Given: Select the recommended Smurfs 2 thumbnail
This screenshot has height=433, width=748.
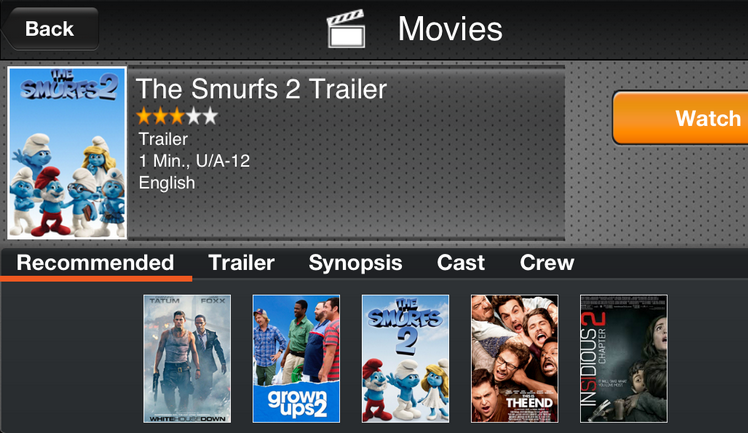Looking at the screenshot, I should point(405,359).
